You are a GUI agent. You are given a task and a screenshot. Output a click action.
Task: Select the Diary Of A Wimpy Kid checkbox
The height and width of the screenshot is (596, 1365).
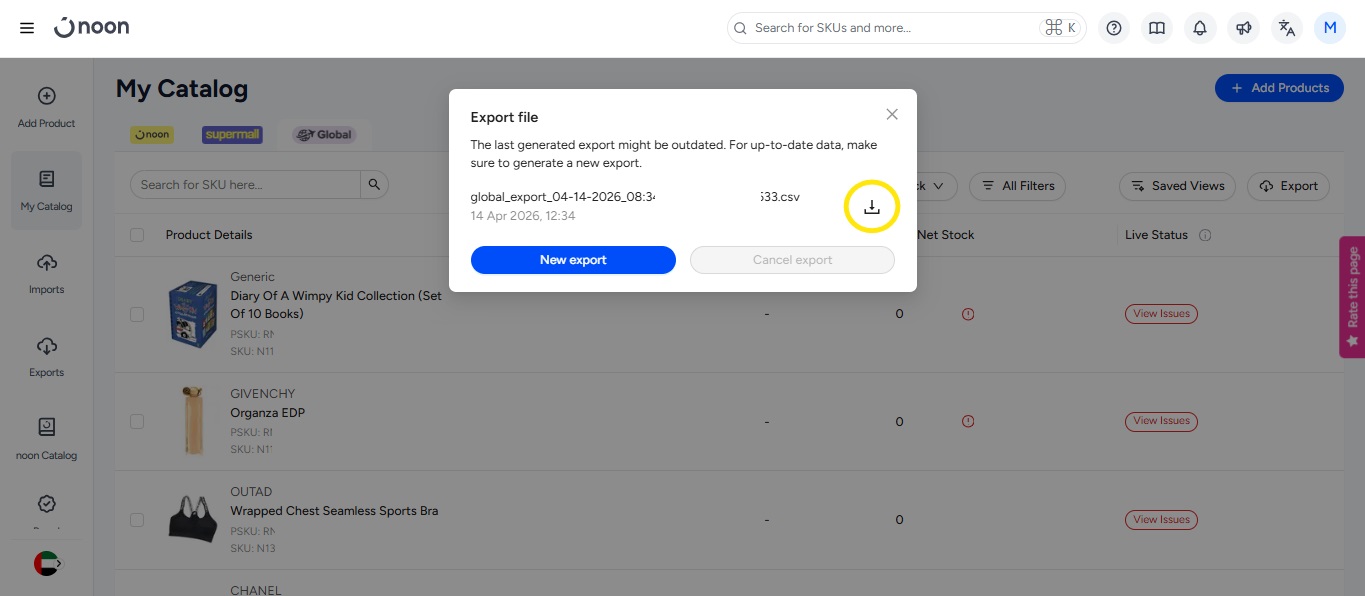pos(137,314)
